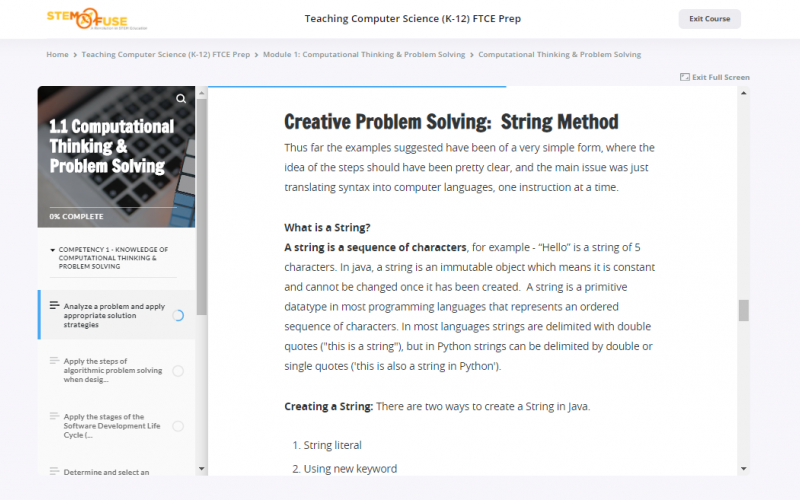Click completion circle for 'Apply the stages' lesson
The width and height of the screenshot is (800, 500).
click(178, 426)
